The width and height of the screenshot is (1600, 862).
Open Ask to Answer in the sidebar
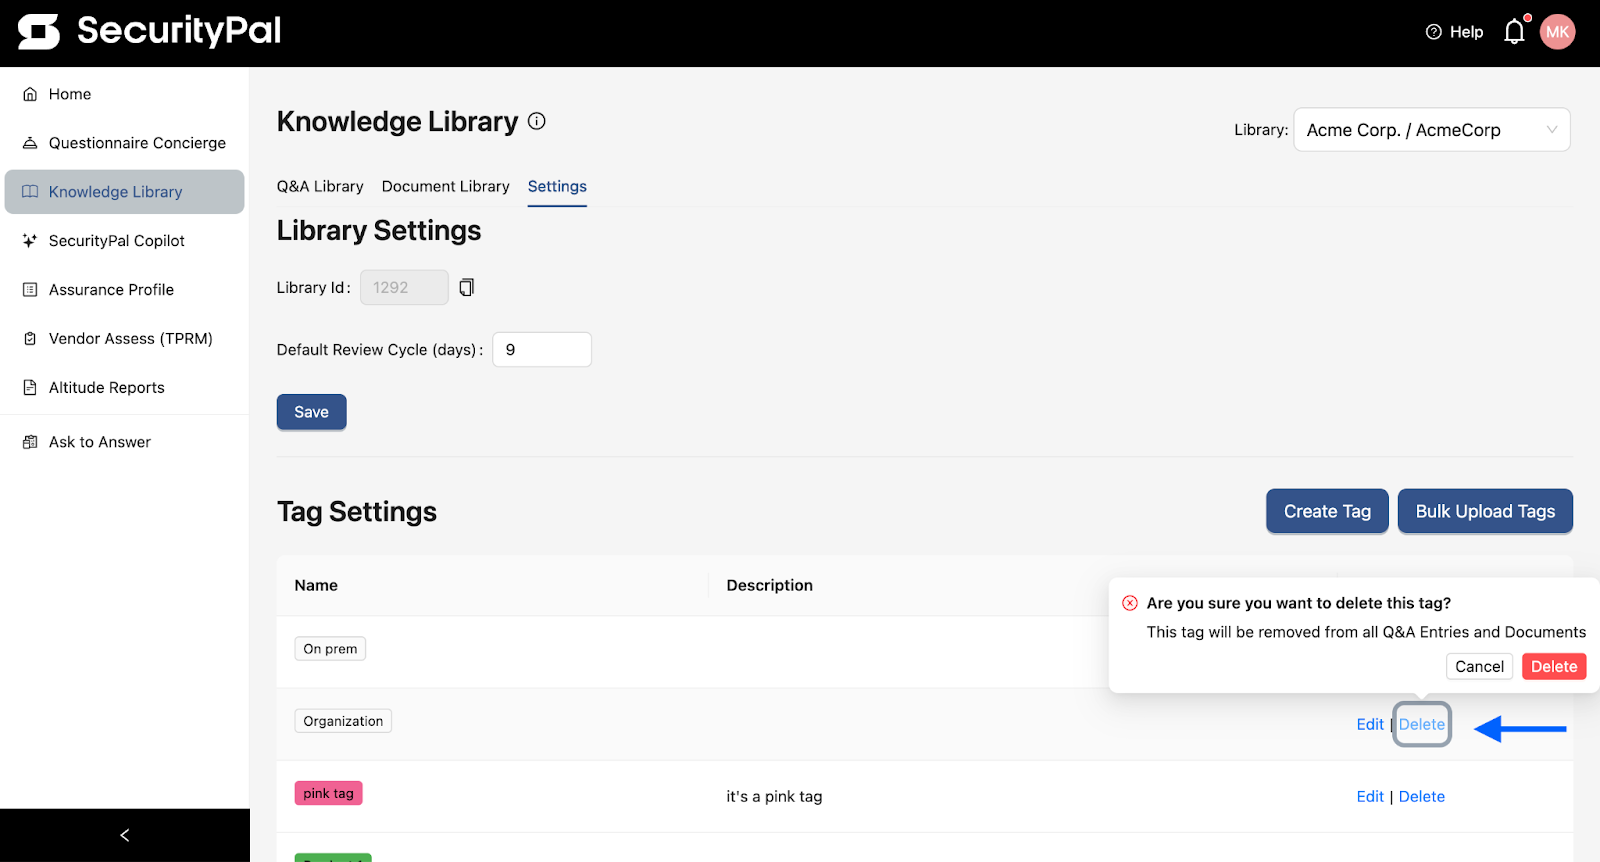click(x=124, y=442)
